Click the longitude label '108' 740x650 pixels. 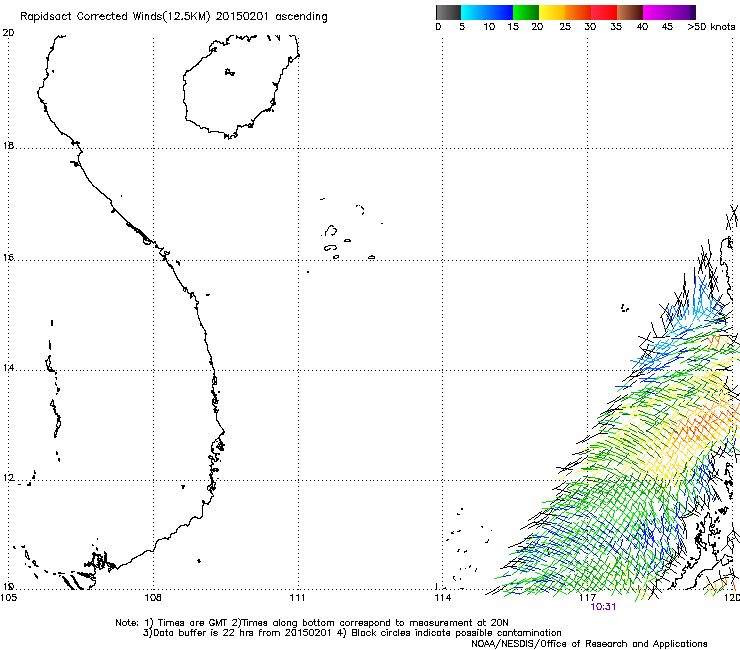click(x=153, y=598)
